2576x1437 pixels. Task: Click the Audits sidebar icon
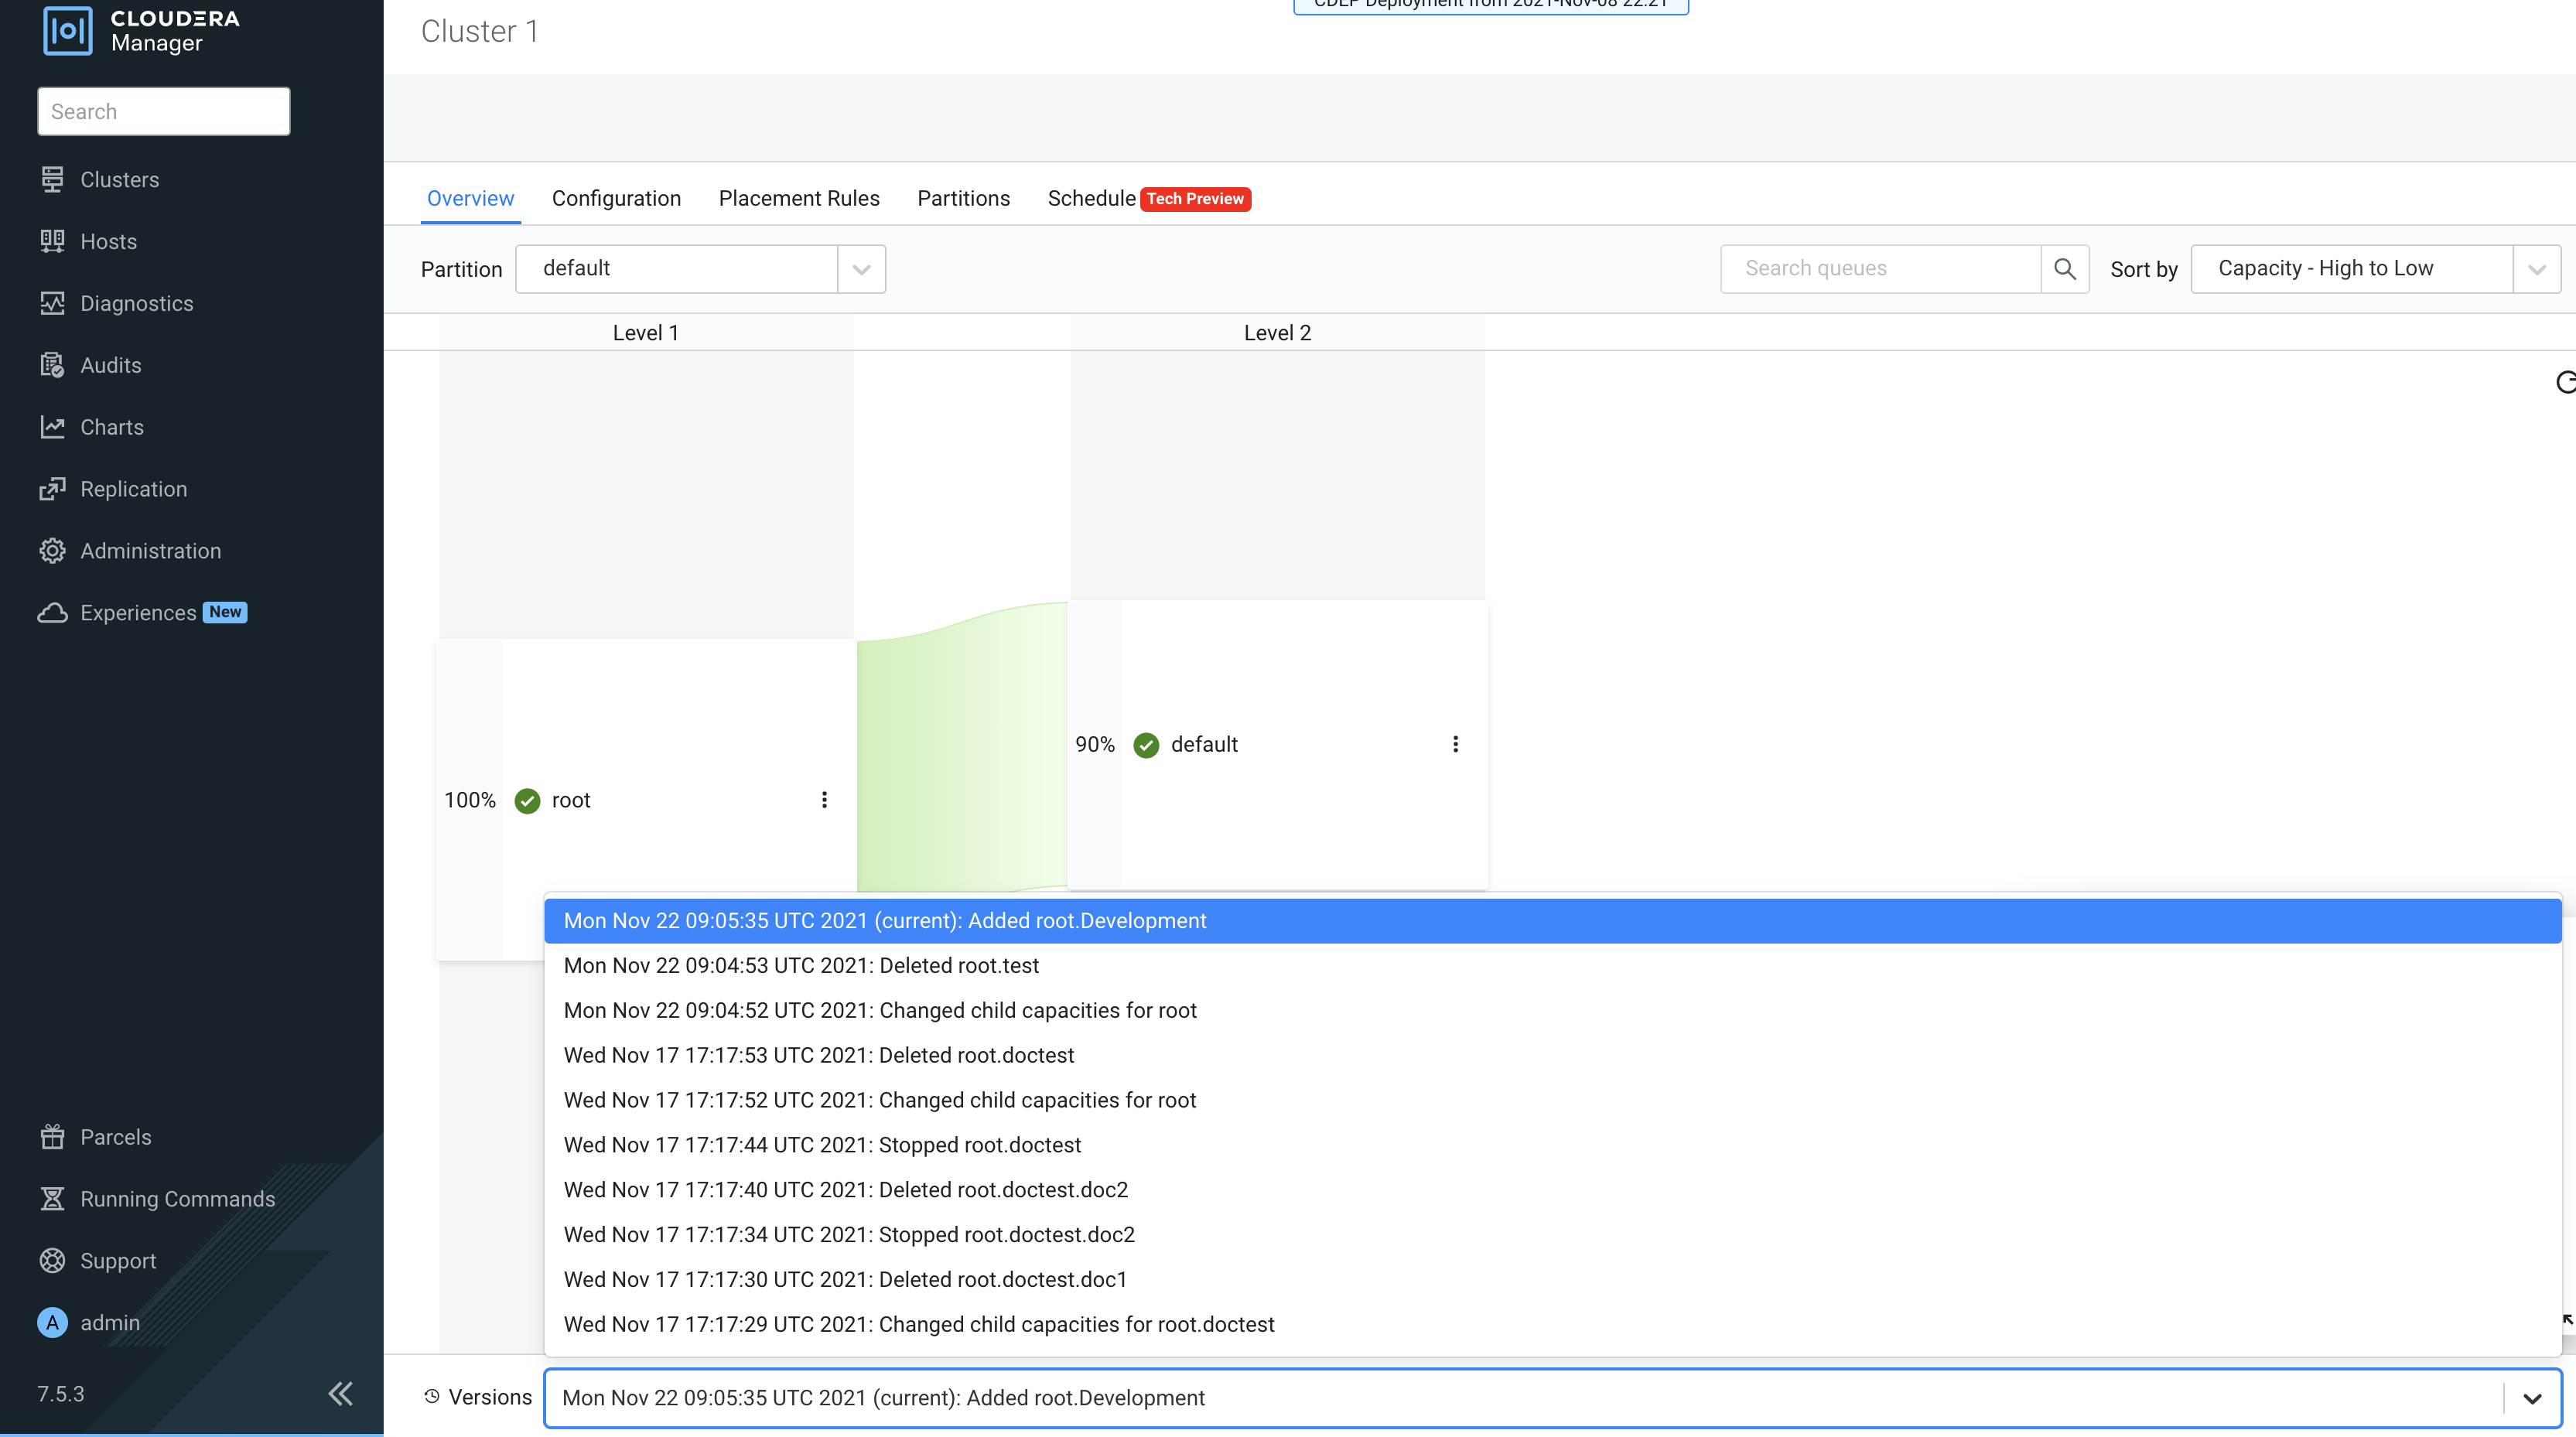(52, 365)
